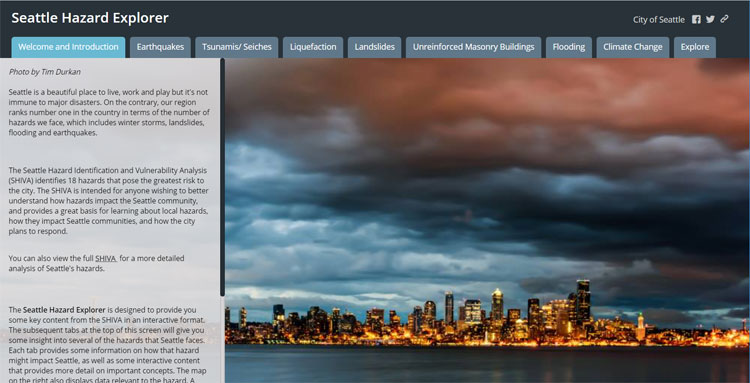Switch to the Climate Change tab

pos(633,47)
